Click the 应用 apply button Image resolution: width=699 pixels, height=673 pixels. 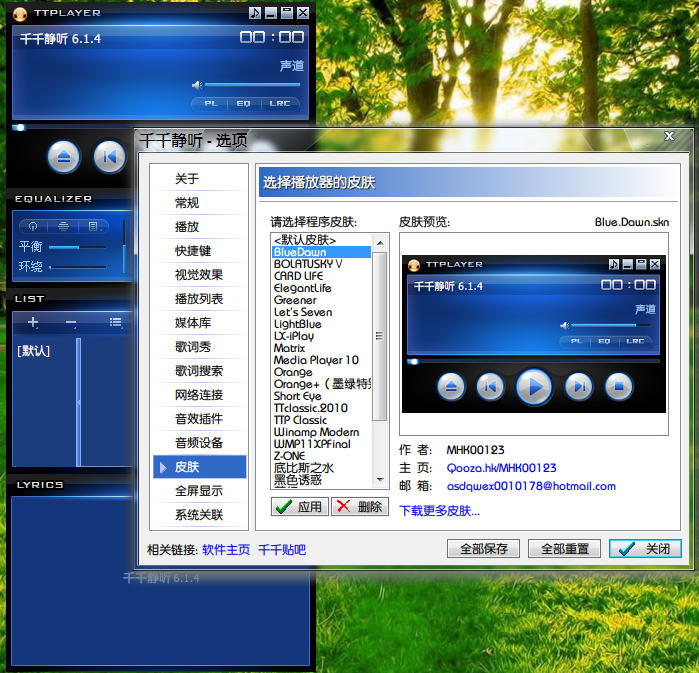300,507
